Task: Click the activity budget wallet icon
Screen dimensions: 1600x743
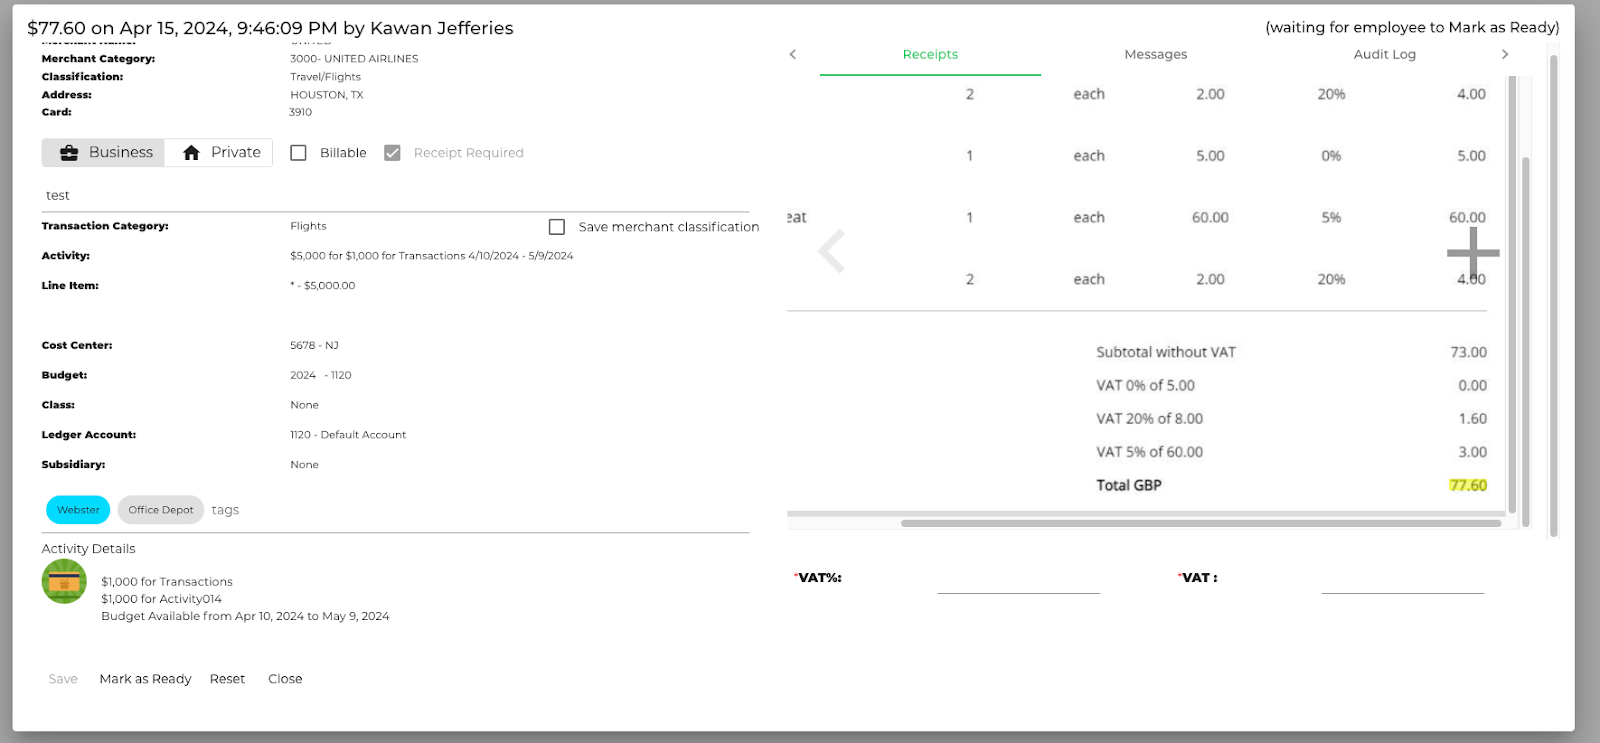Action: tap(64, 581)
